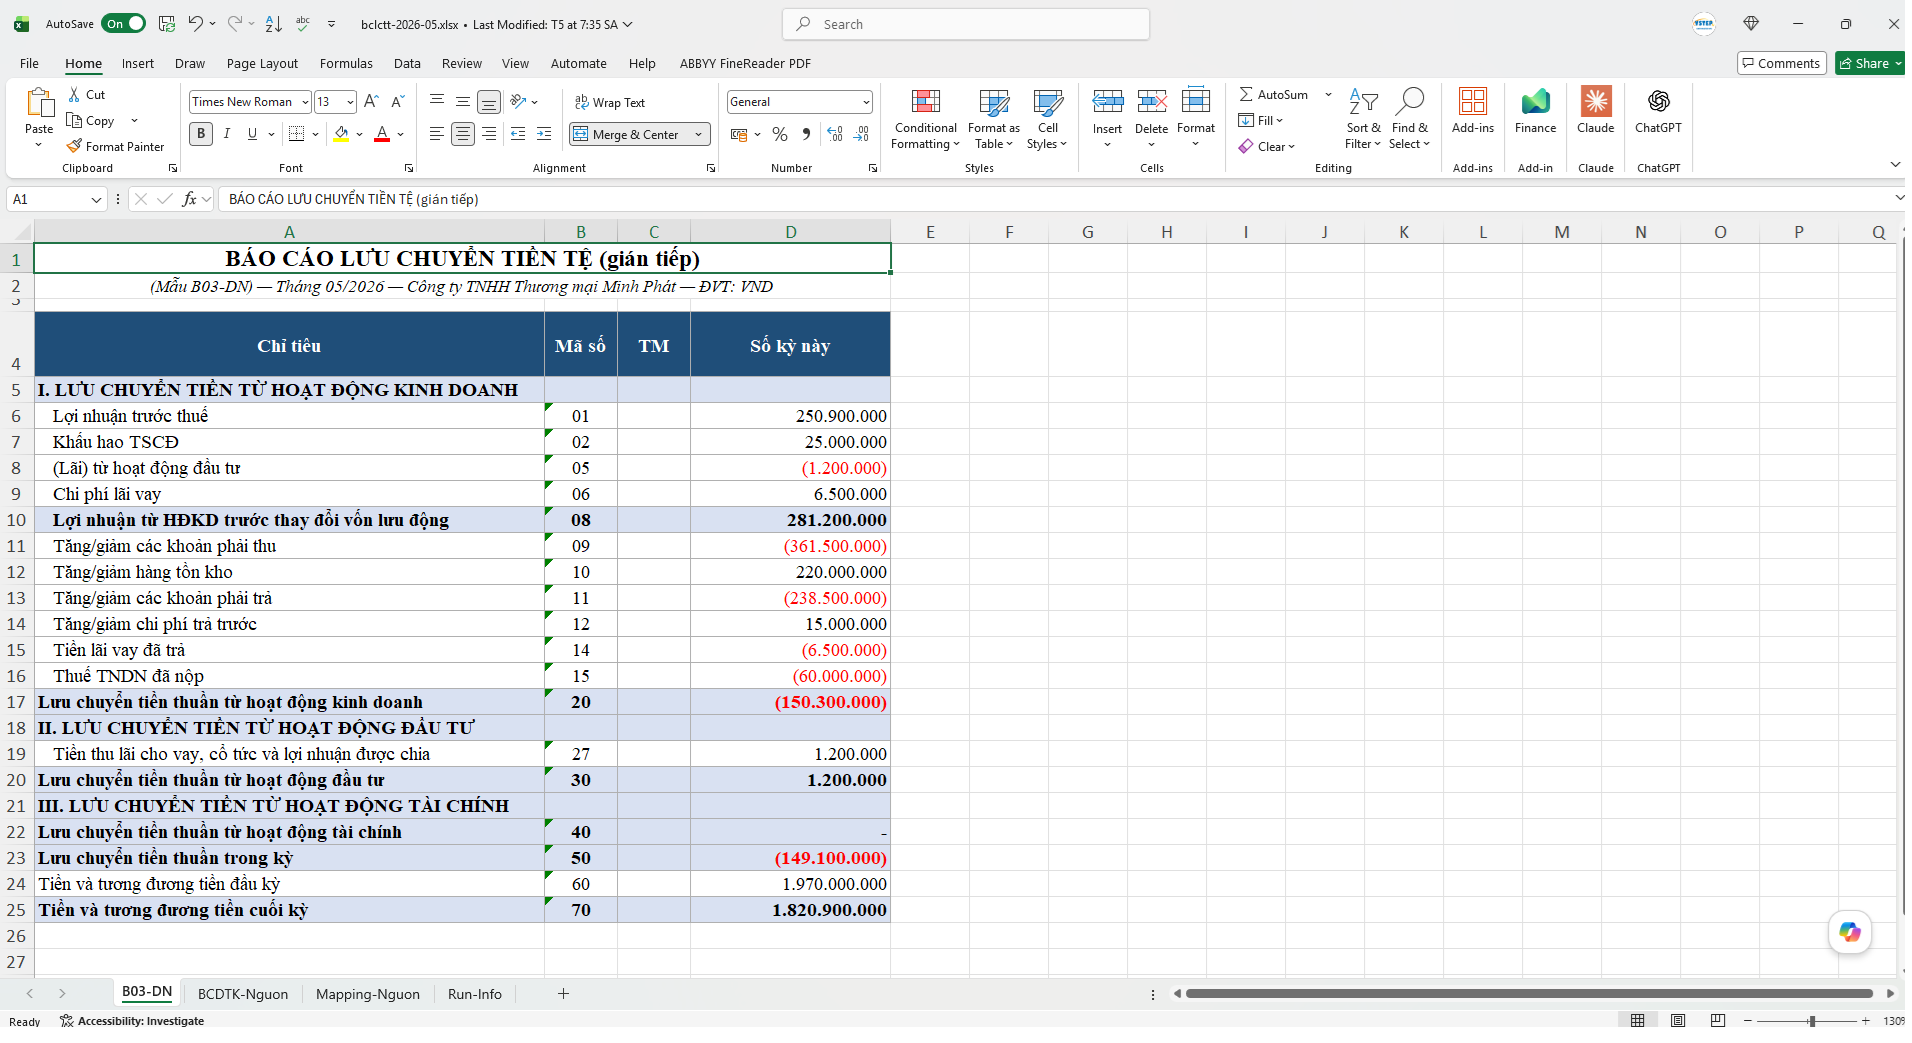The image size is (1912, 1043).
Task: Click the zoom slider handle
Action: pos(1812,1021)
